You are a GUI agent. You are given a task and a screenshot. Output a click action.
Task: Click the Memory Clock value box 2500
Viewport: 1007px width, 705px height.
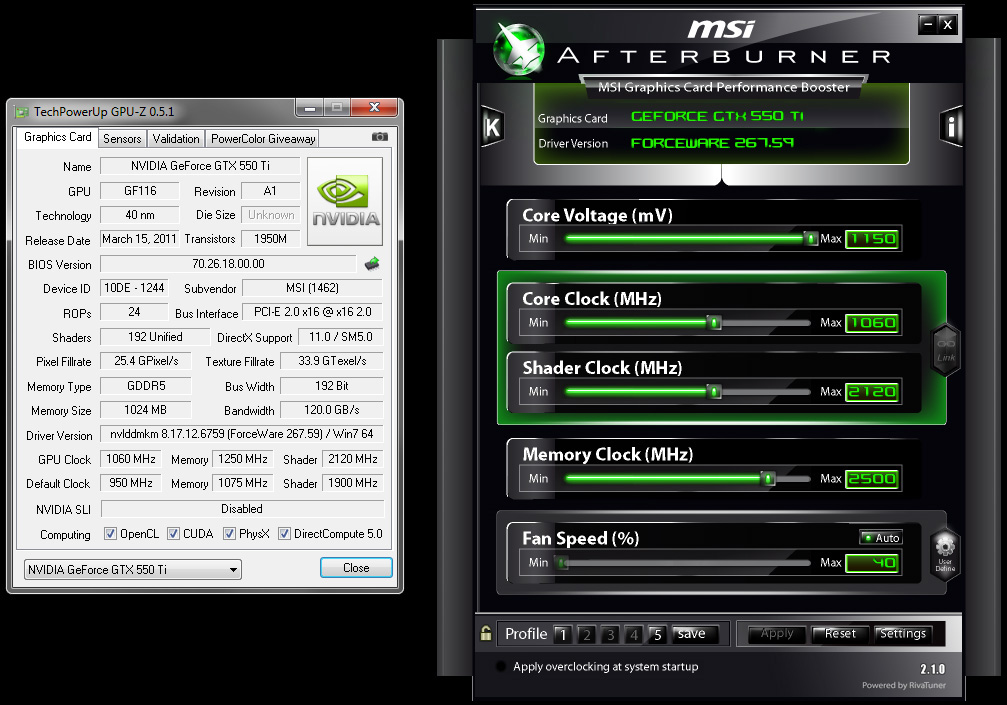point(872,479)
